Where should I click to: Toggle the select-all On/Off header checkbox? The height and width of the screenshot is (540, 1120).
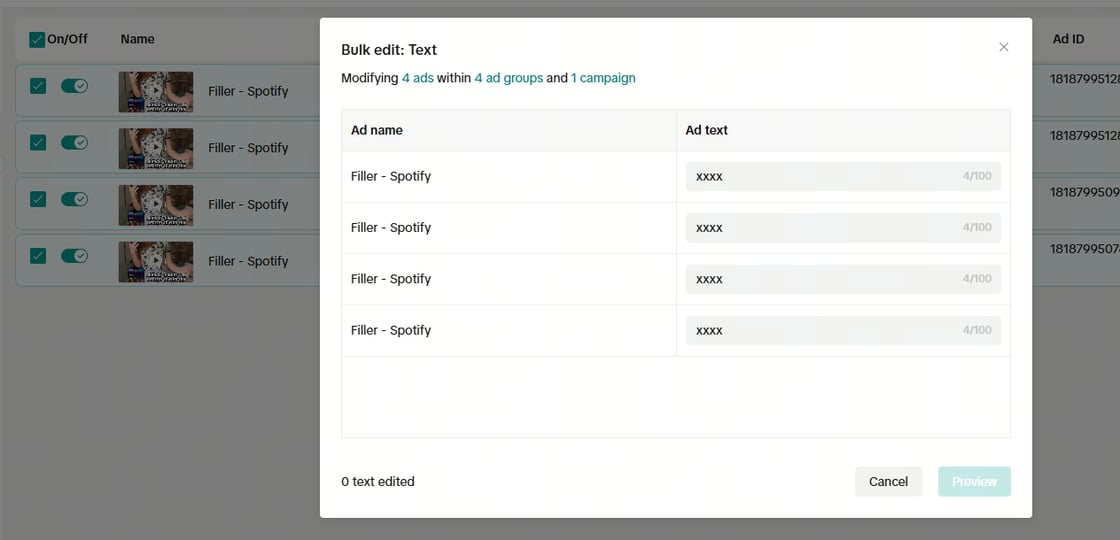coord(37,40)
